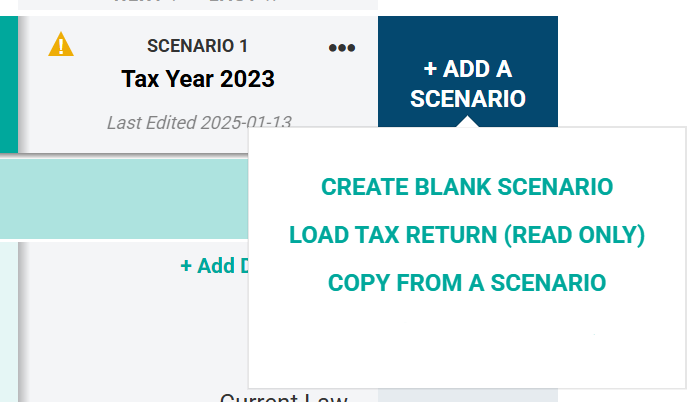The width and height of the screenshot is (700, 402).
Task: Click the SCENARIO 1 heading label
Action: pyautogui.click(x=197, y=45)
